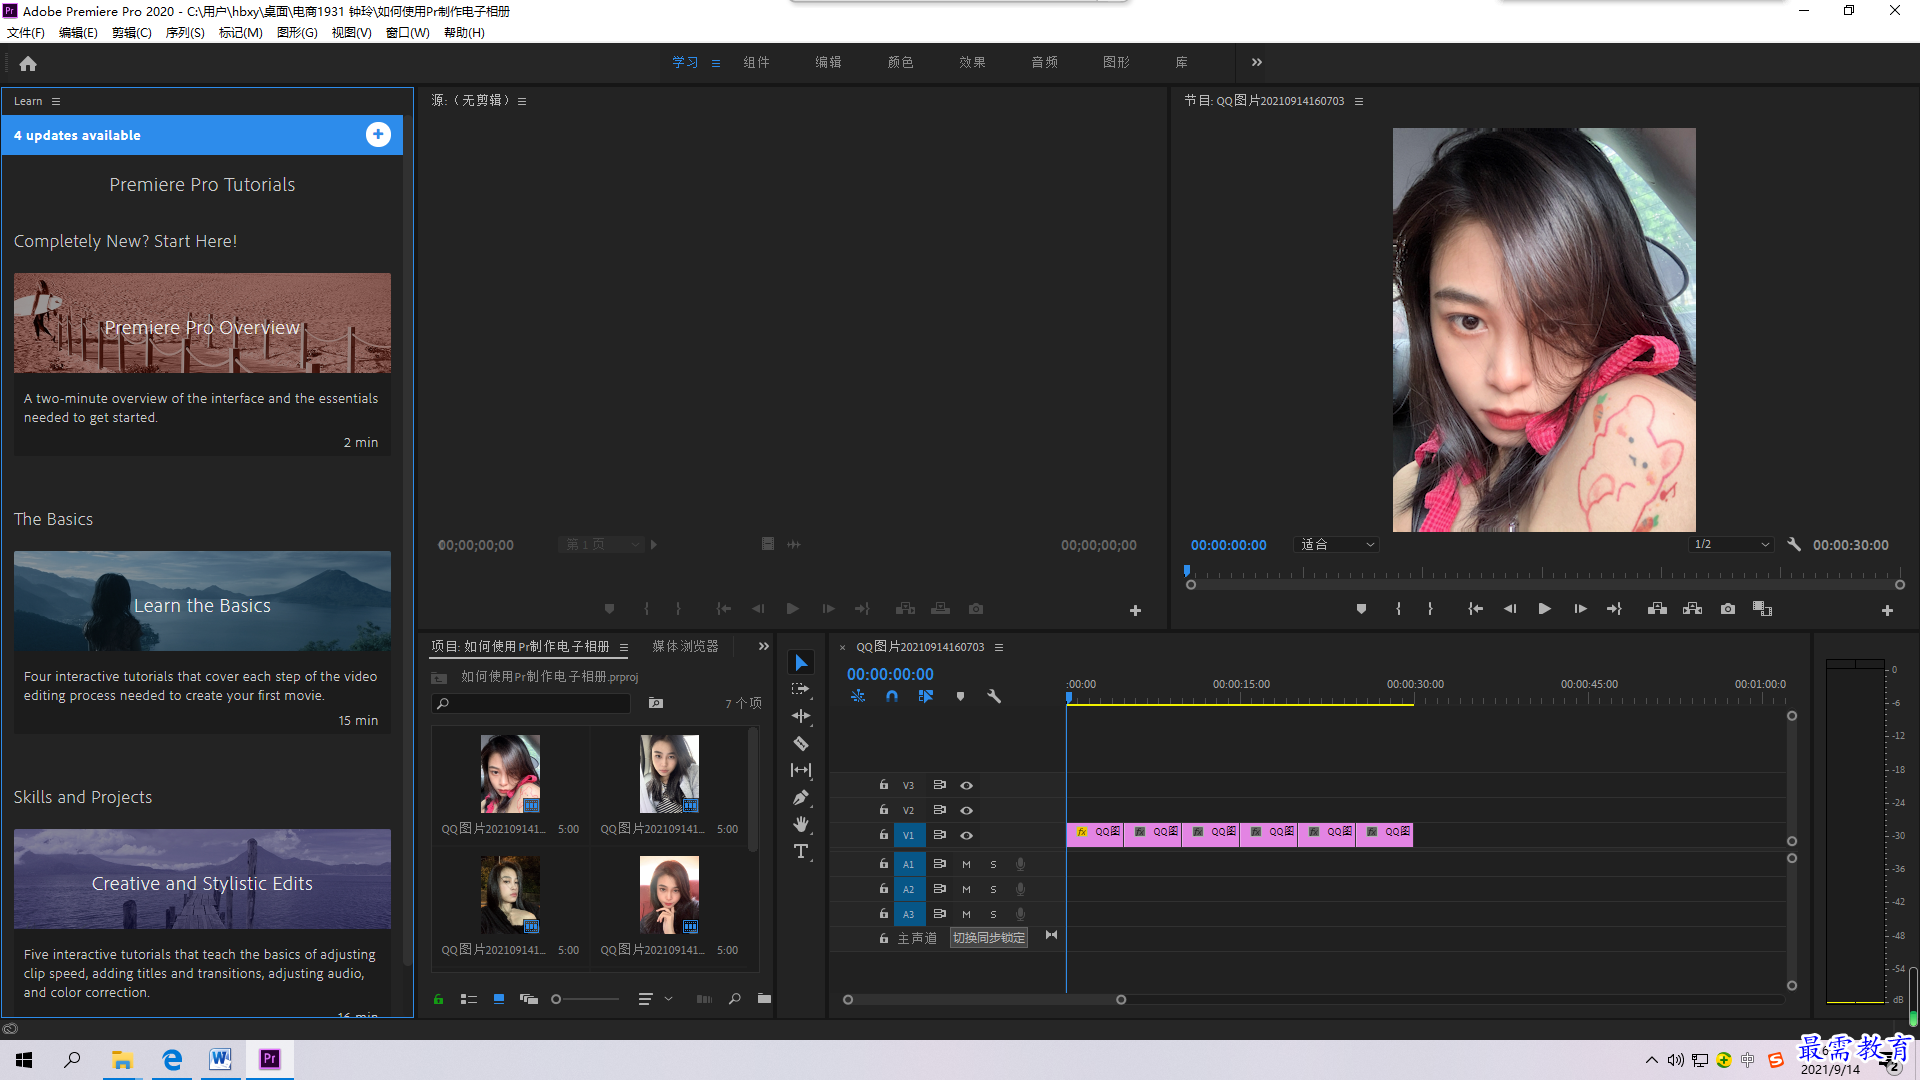Viewport: 1920px width, 1080px height.
Task: Open Learn panel menu
Action: [56, 101]
